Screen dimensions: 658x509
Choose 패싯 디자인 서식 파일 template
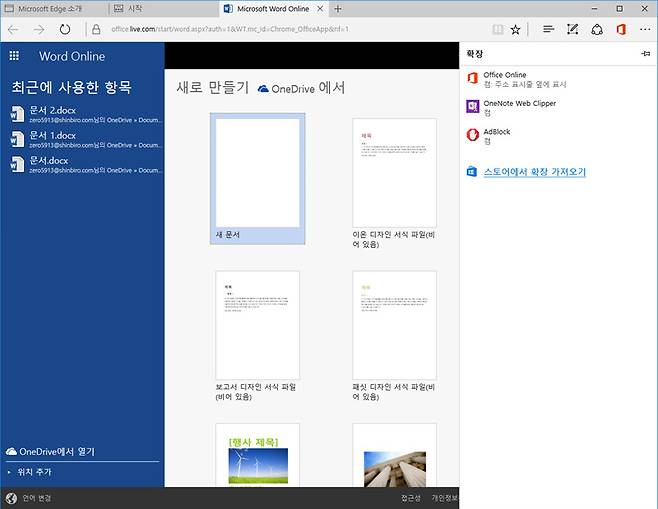tap(394, 336)
